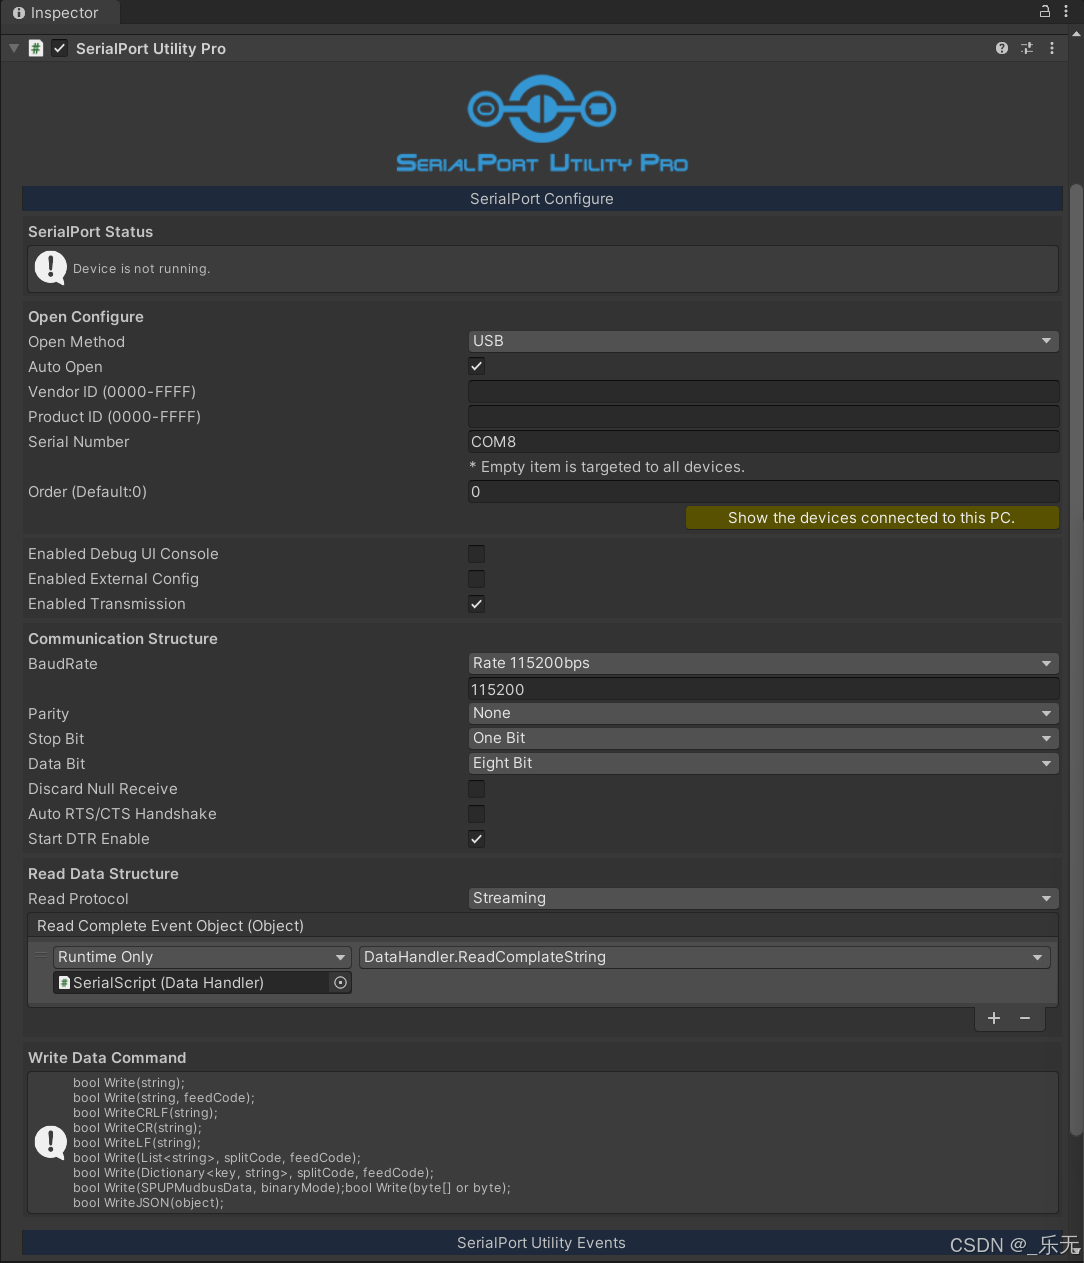Screen dimensions: 1084x1263
Task: Remove the selected Read Complete event entry
Action: coord(1025,1018)
